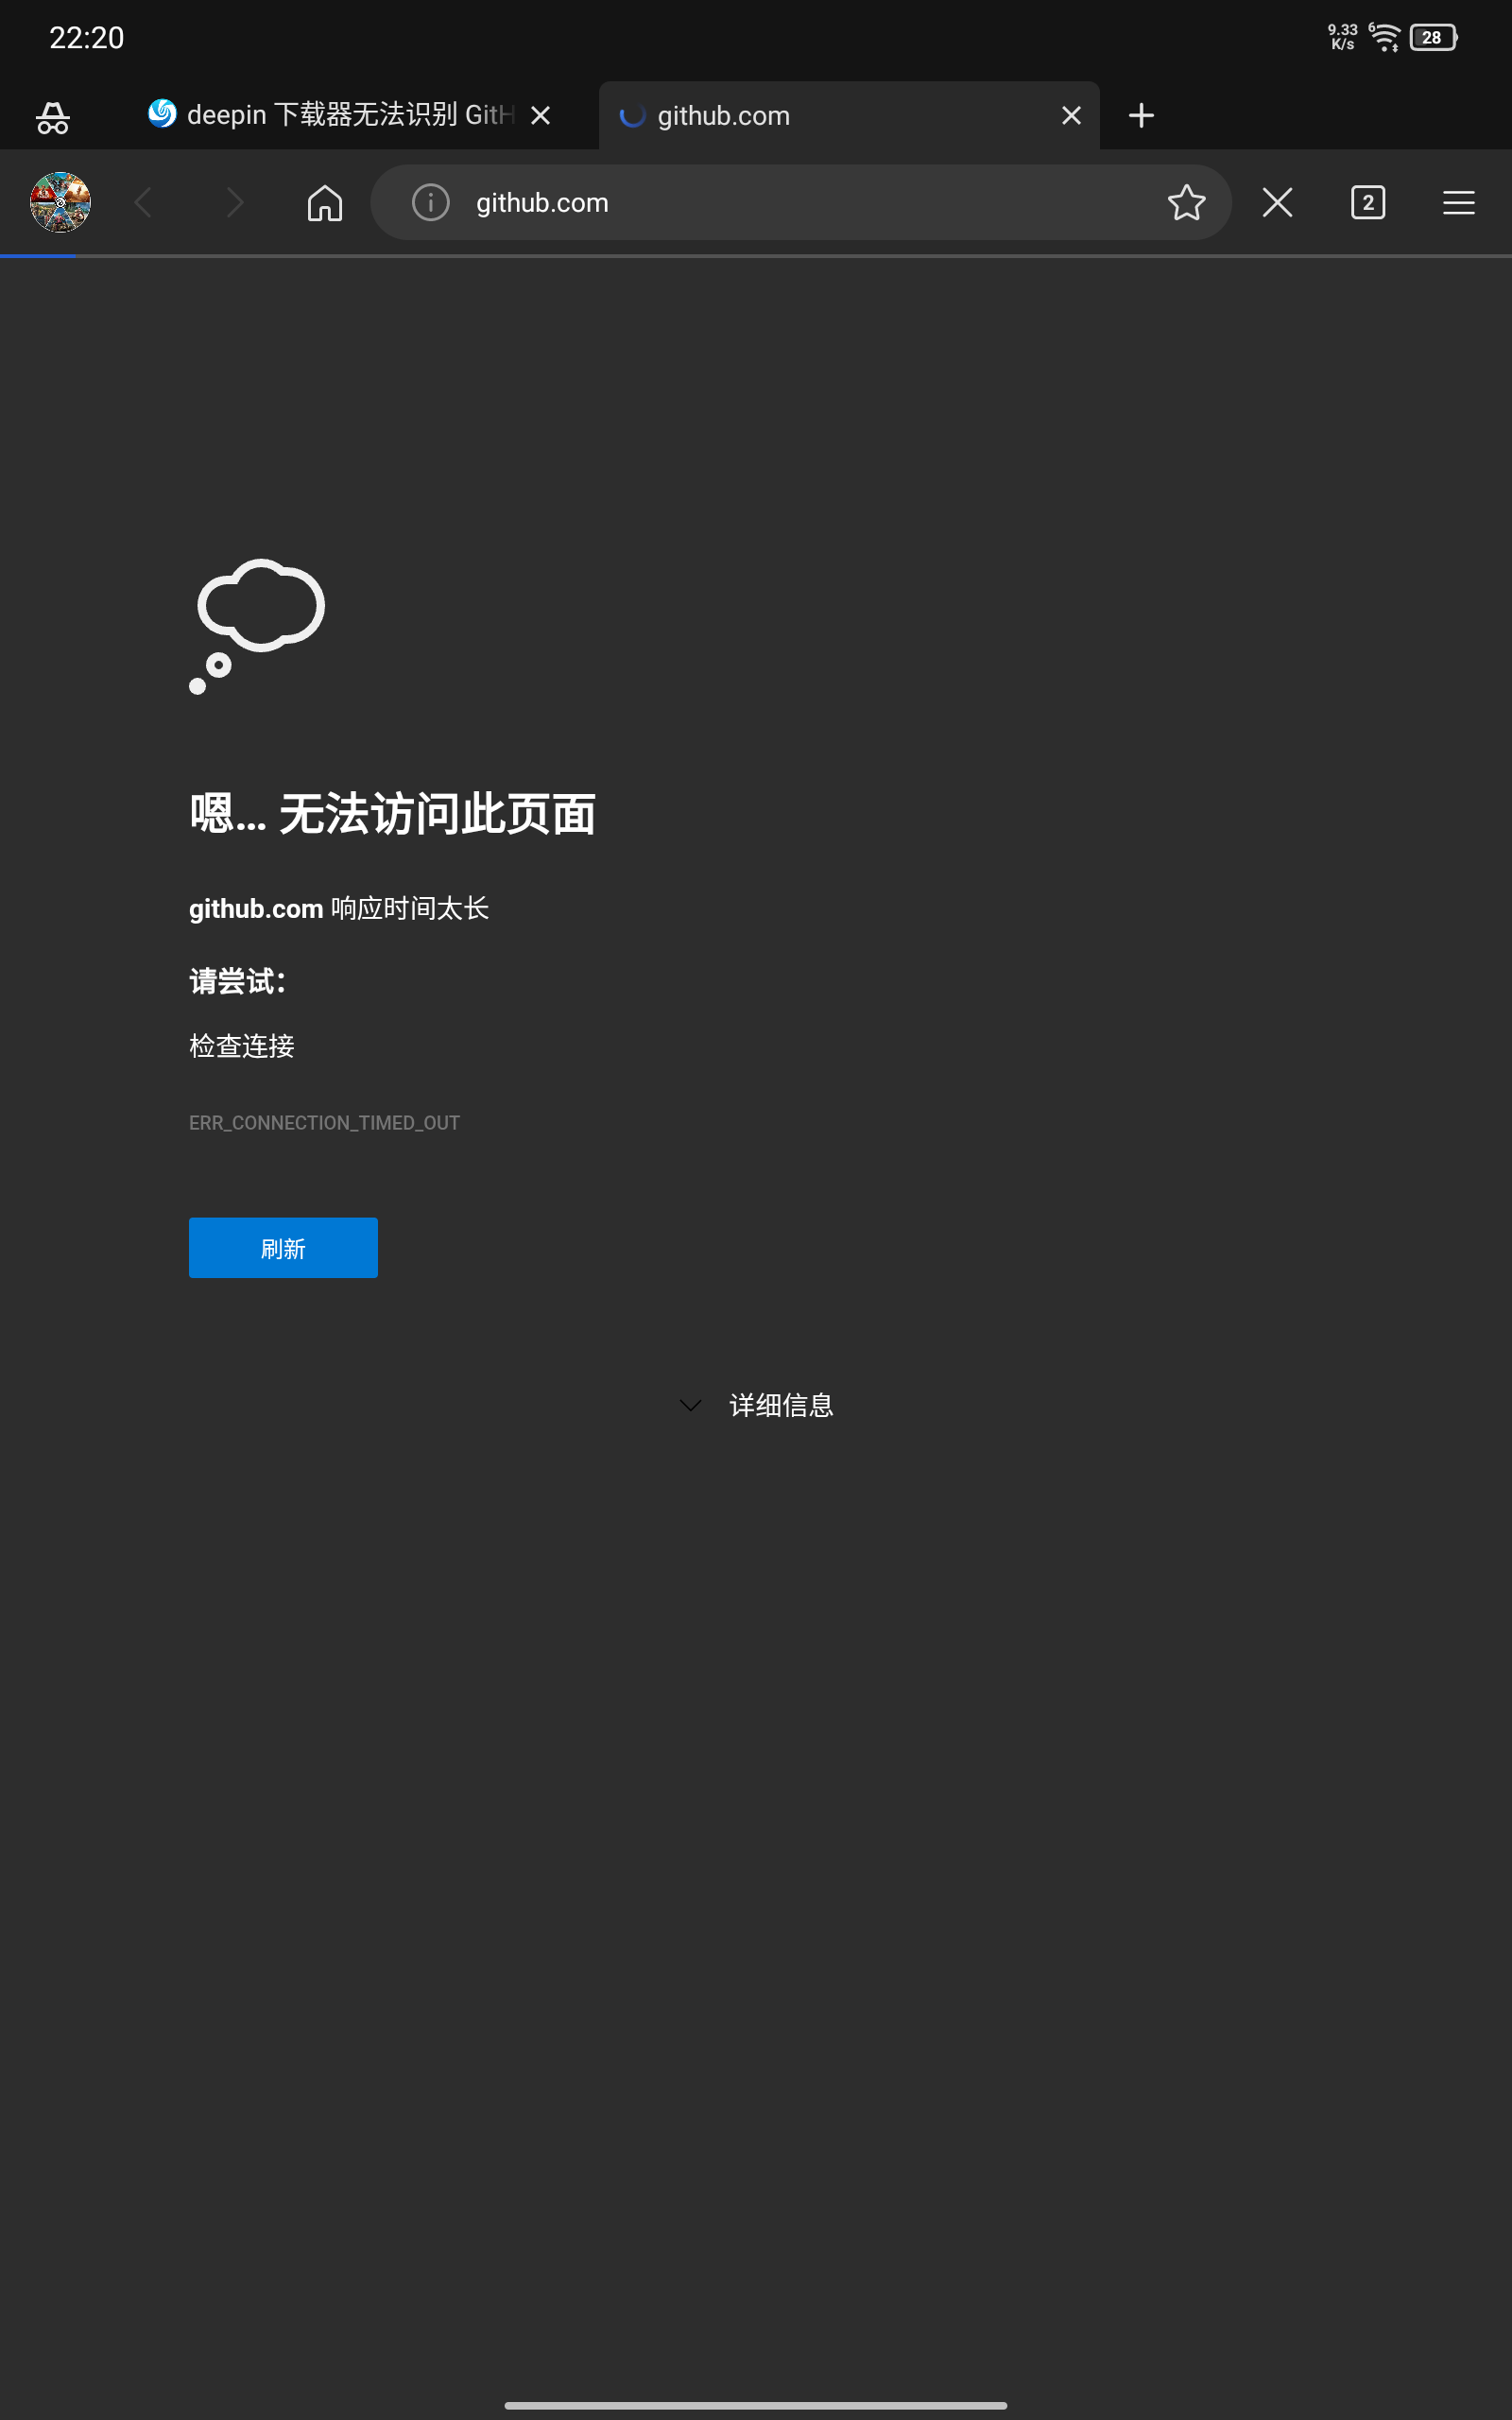
Task: Tap the battery indicator showing 28
Action: click(x=1433, y=38)
